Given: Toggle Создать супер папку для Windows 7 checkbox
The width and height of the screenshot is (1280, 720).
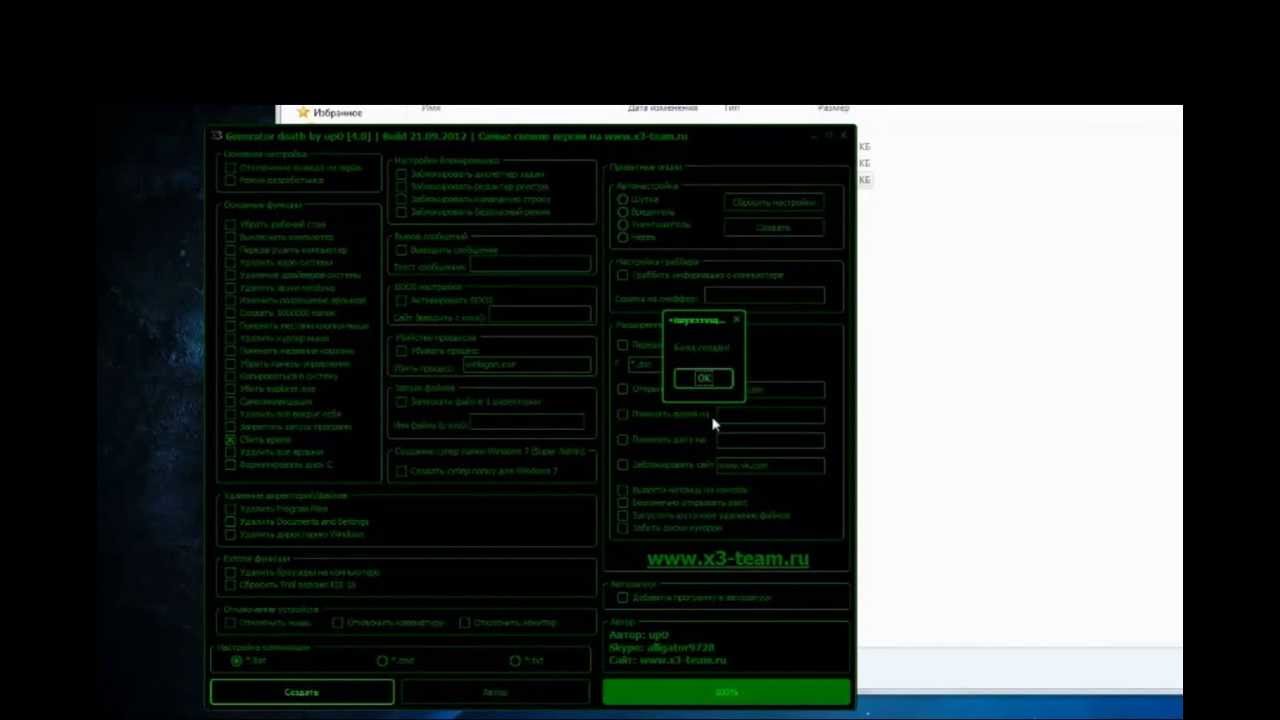Looking at the screenshot, I should 402,471.
